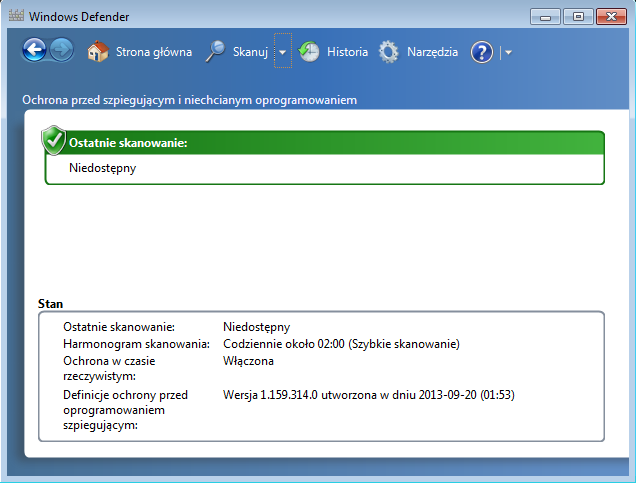The width and height of the screenshot is (636, 483).
Task: Open the Historia section label
Action: click(347, 52)
